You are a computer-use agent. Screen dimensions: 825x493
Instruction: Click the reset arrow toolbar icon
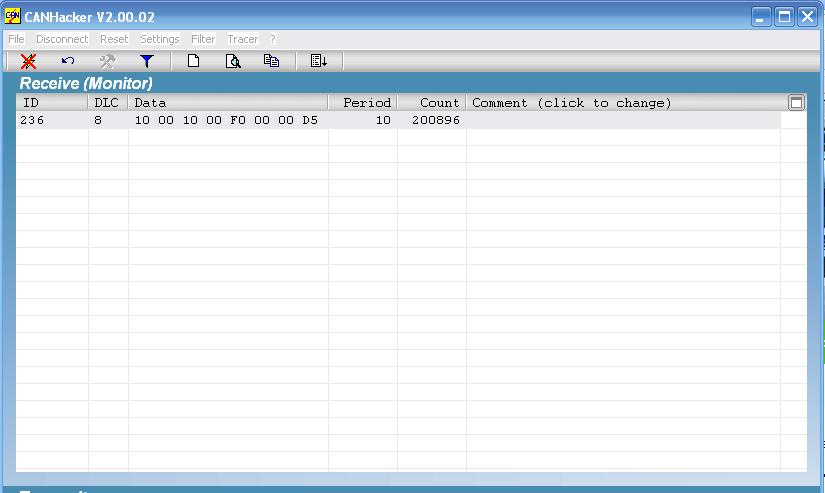point(68,61)
